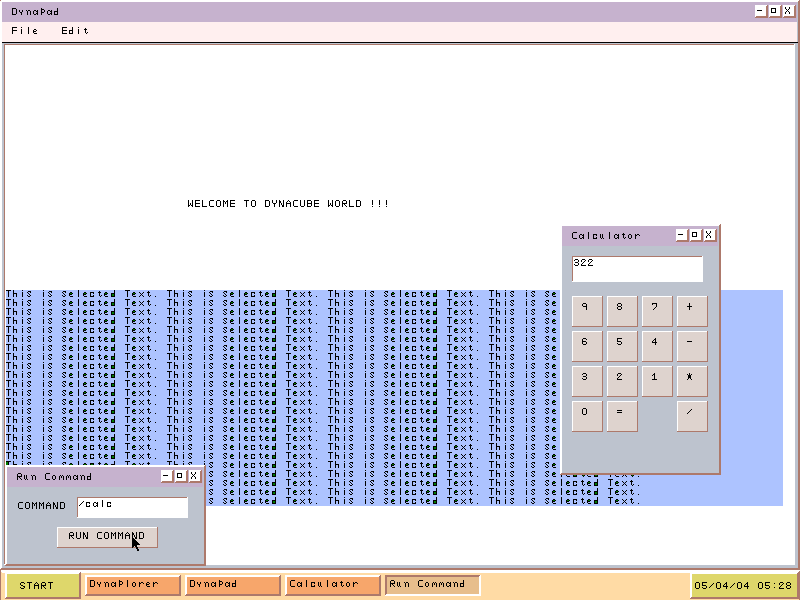Click the Calculator display field showing 322
800x600 pixels.
coord(637,268)
